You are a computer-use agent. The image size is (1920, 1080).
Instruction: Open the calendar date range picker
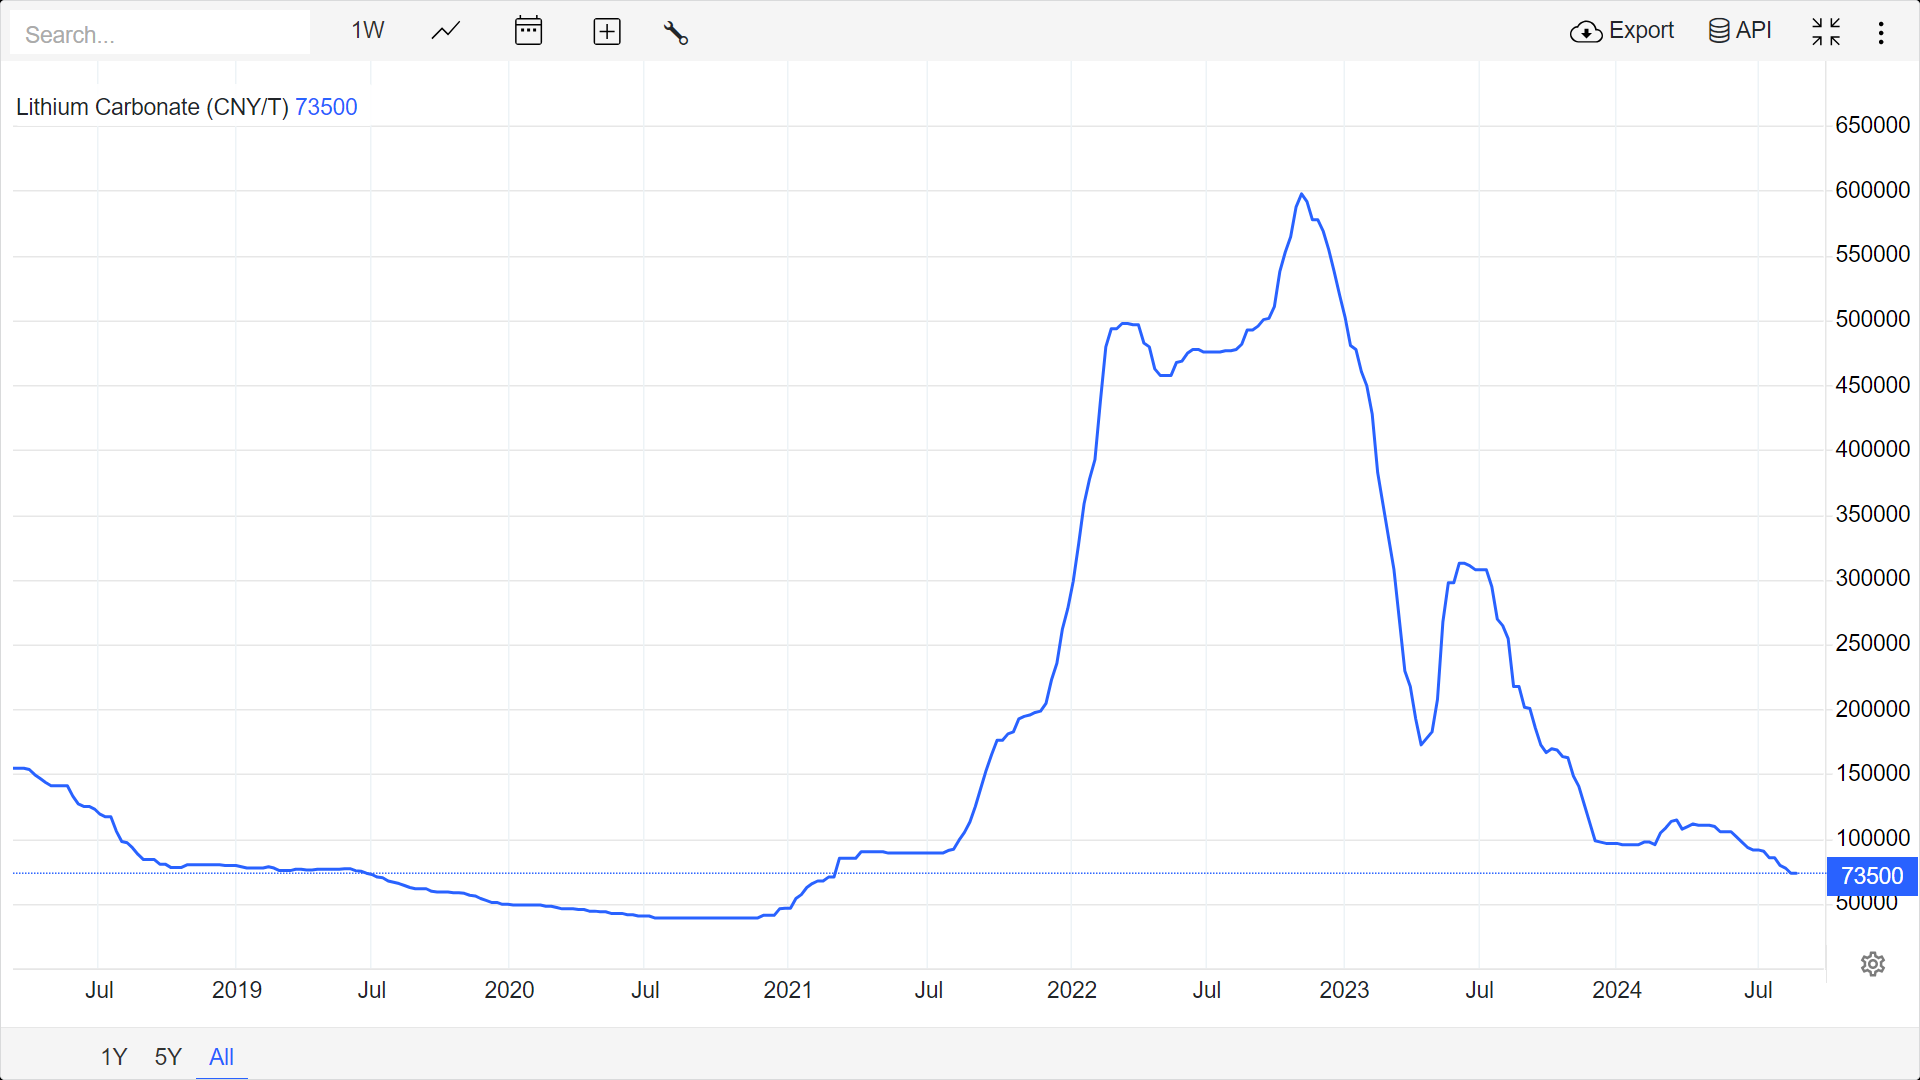528,31
